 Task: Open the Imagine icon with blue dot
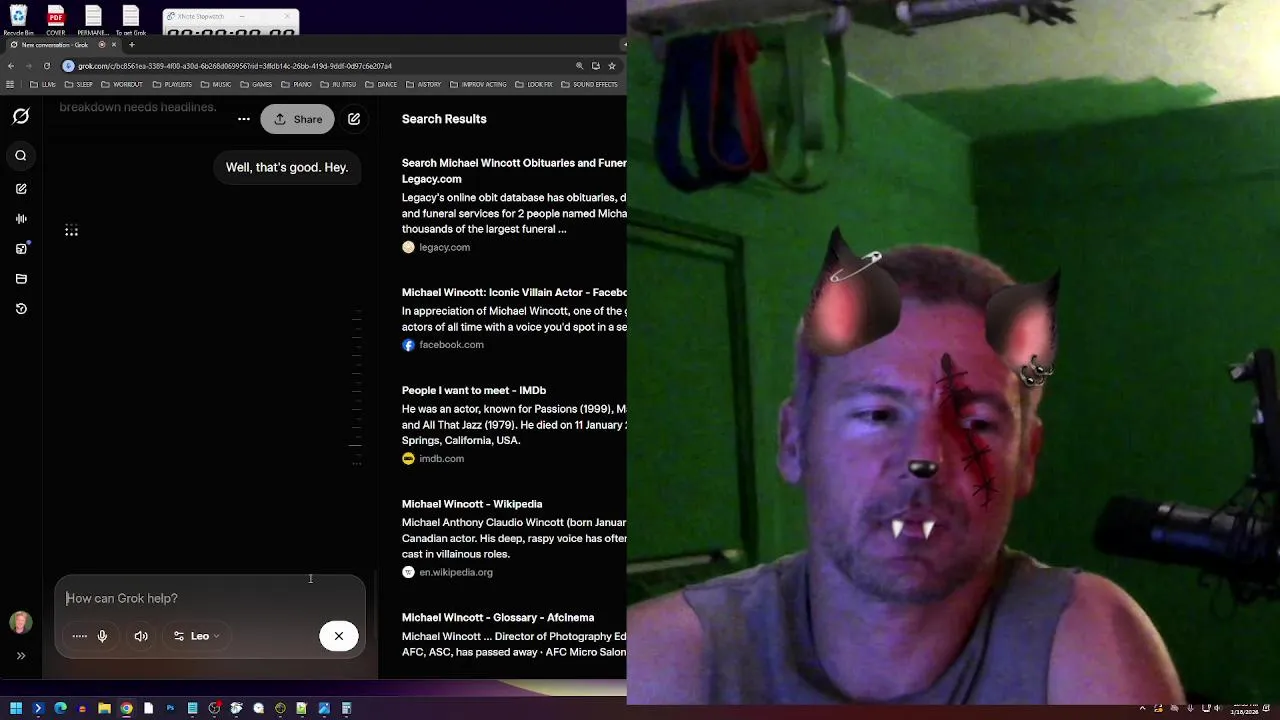[x=21, y=248]
